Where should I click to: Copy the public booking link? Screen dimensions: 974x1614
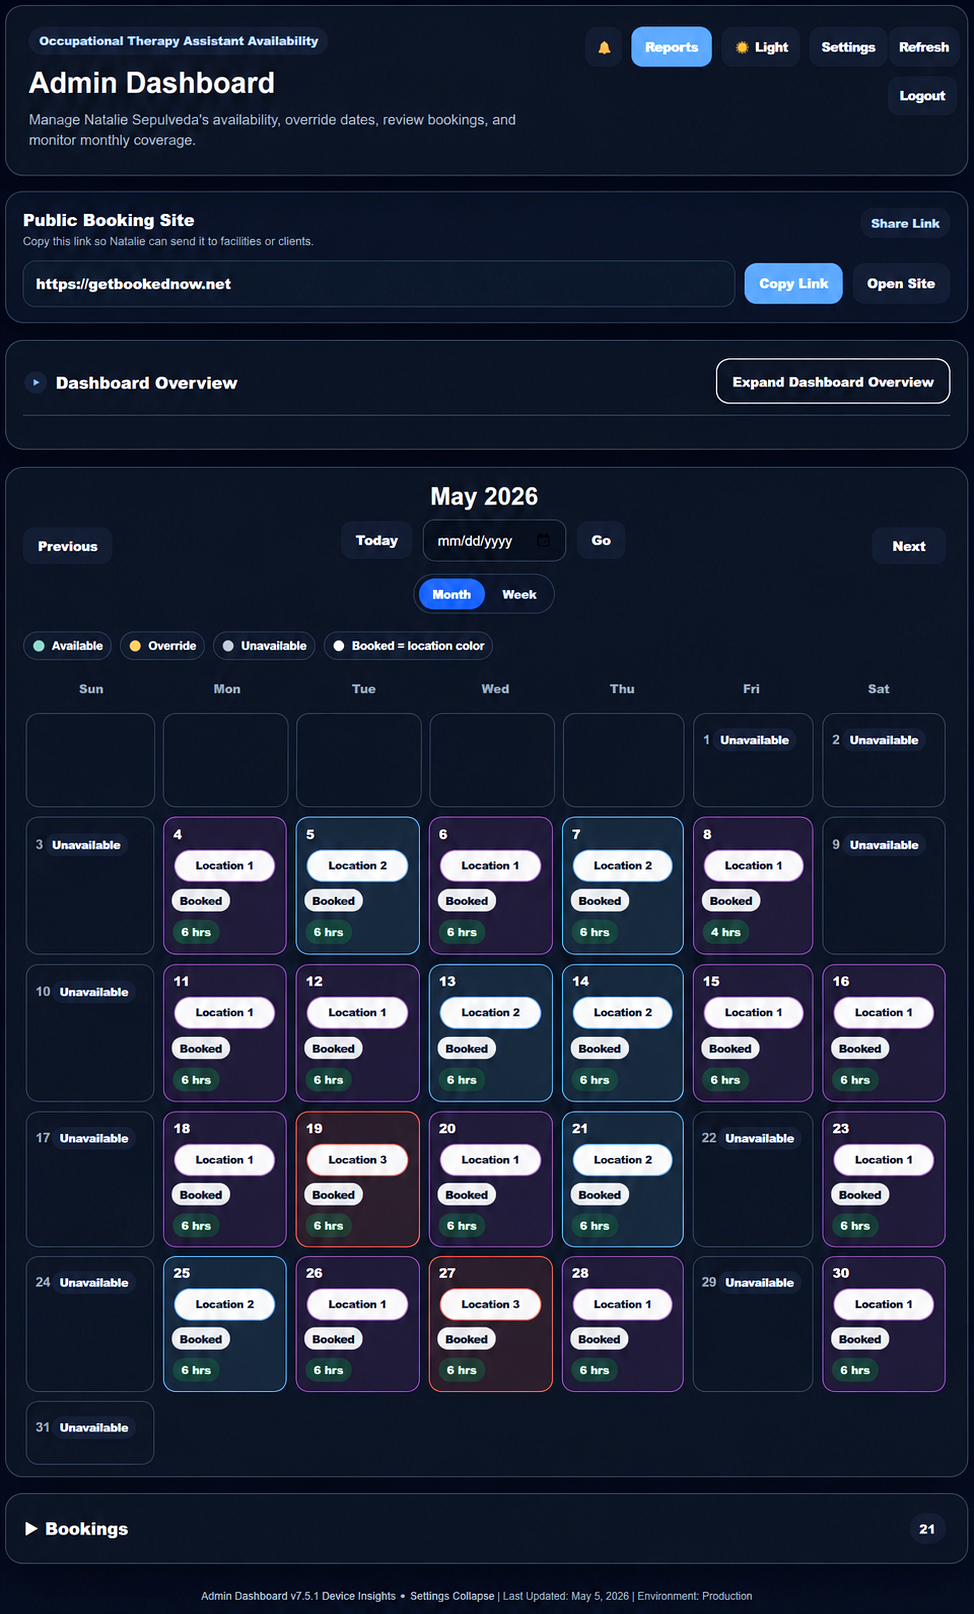pyautogui.click(x=793, y=284)
